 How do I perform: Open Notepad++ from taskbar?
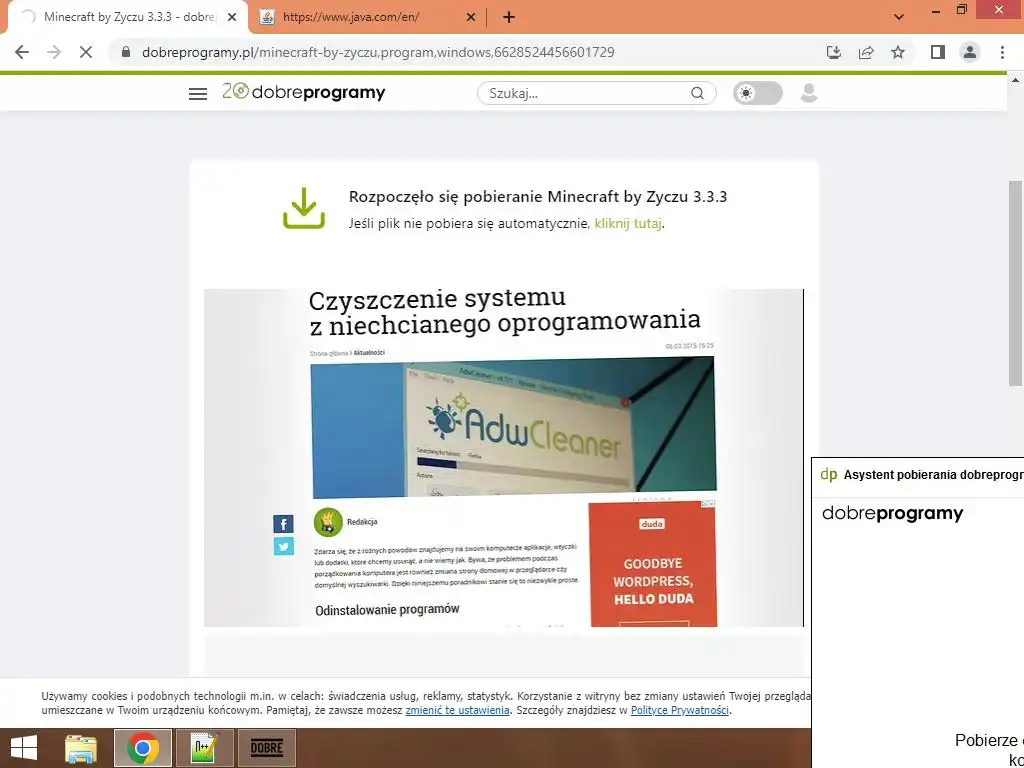[204, 748]
